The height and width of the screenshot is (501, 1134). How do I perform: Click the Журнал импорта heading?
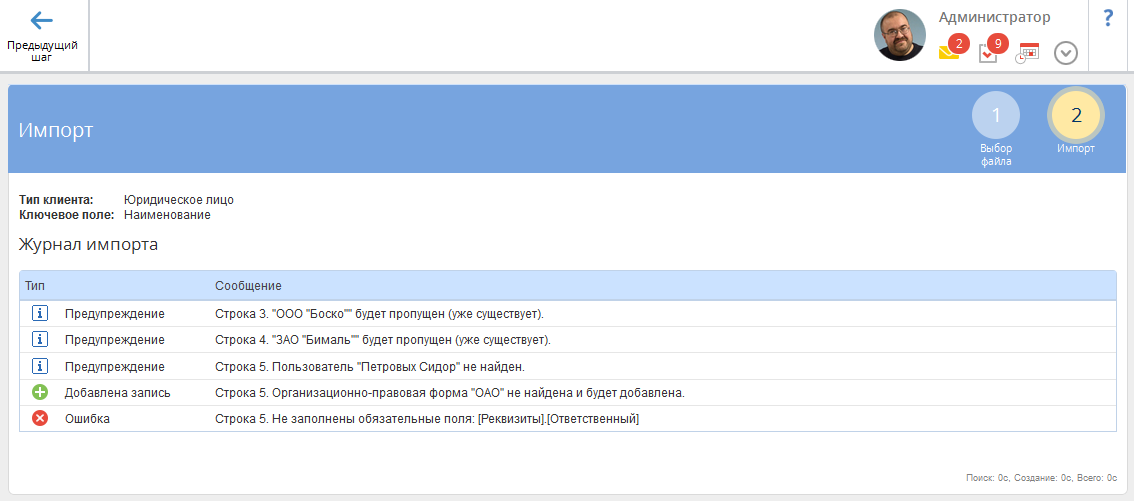[88, 245]
